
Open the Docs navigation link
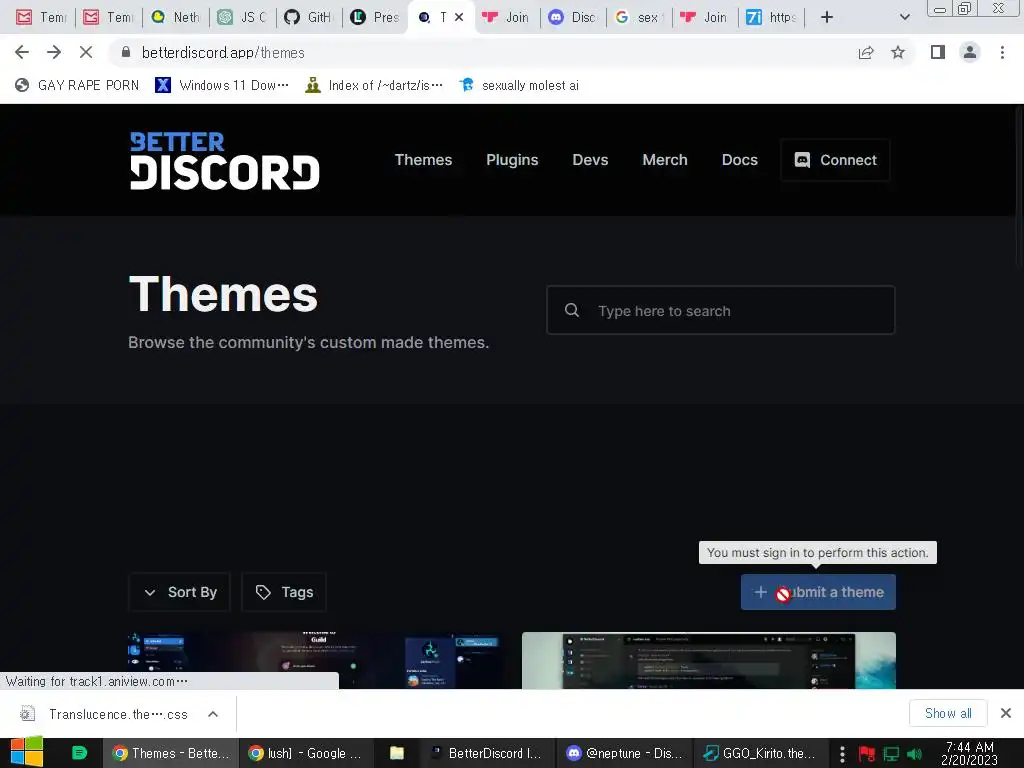point(740,160)
